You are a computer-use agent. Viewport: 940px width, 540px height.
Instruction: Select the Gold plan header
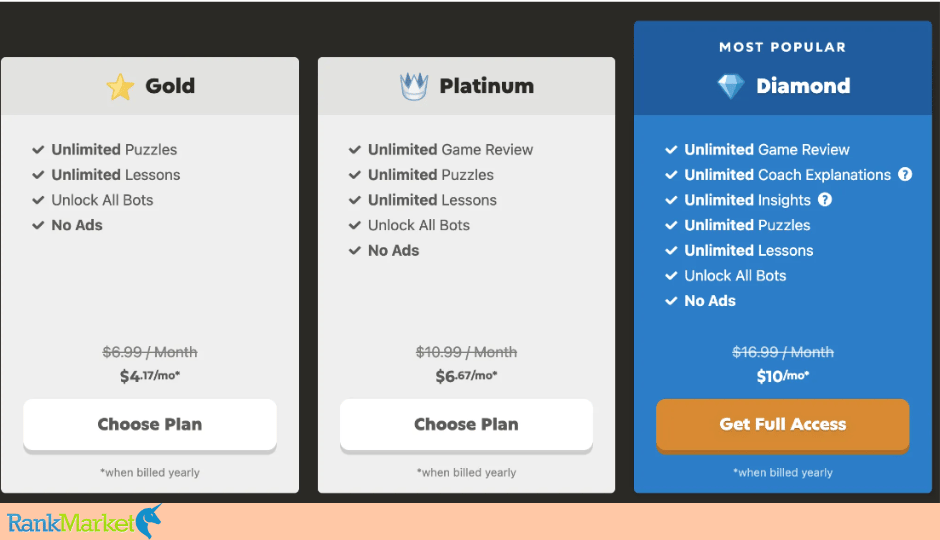[150, 86]
